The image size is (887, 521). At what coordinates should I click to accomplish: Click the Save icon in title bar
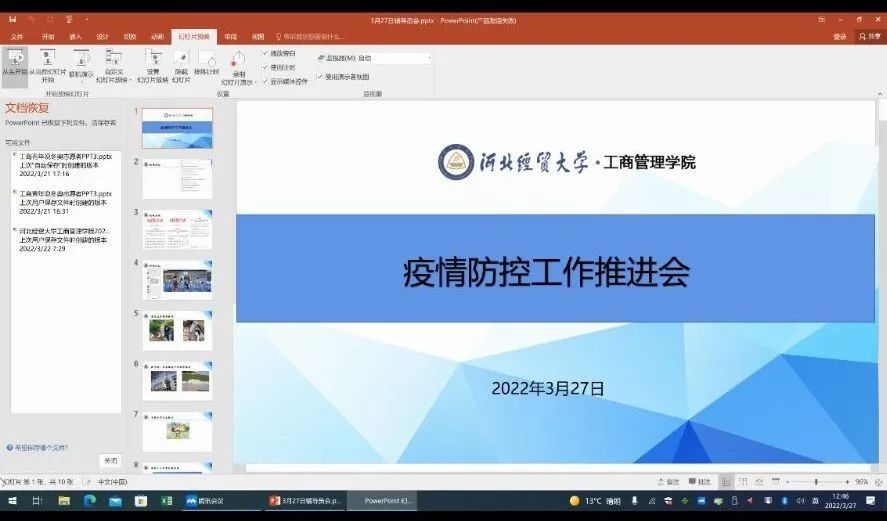tap(13, 19)
